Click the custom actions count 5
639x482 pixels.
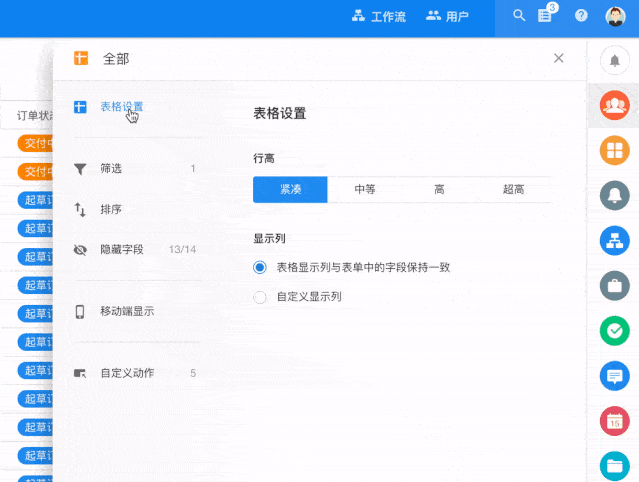click(x=193, y=373)
